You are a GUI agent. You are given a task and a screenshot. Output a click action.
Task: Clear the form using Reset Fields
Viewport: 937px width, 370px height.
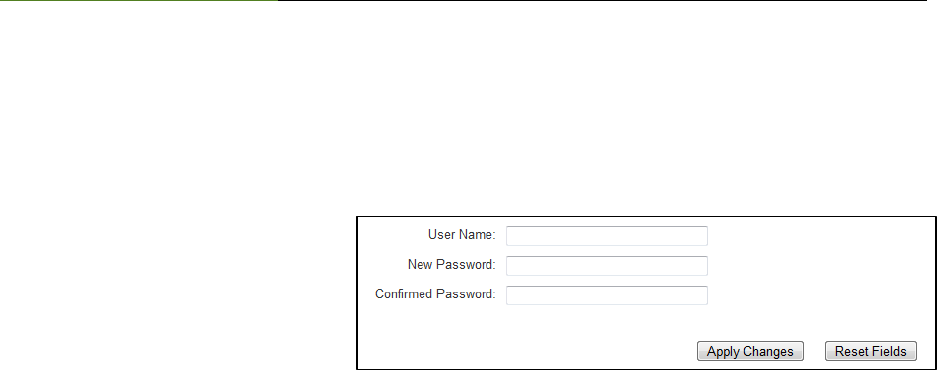(871, 351)
